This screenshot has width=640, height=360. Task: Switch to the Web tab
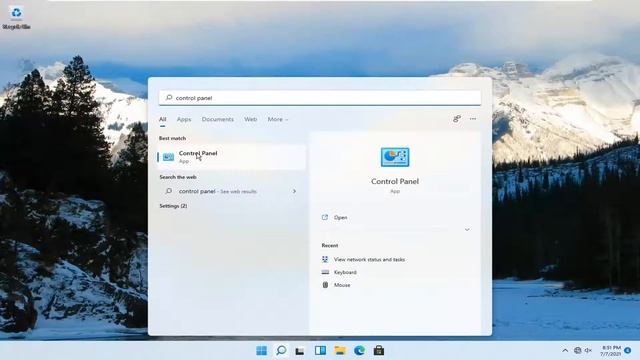(251, 119)
